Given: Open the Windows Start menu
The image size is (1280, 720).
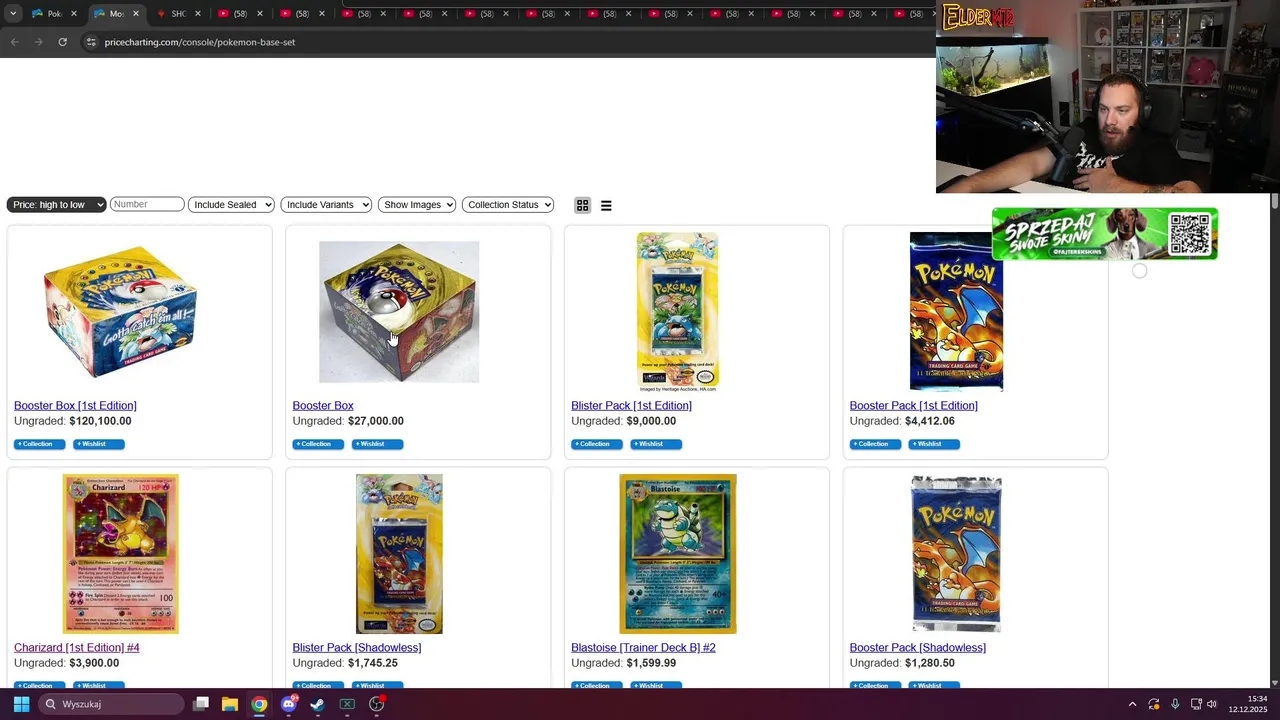Looking at the screenshot, I should pos(21,704).
